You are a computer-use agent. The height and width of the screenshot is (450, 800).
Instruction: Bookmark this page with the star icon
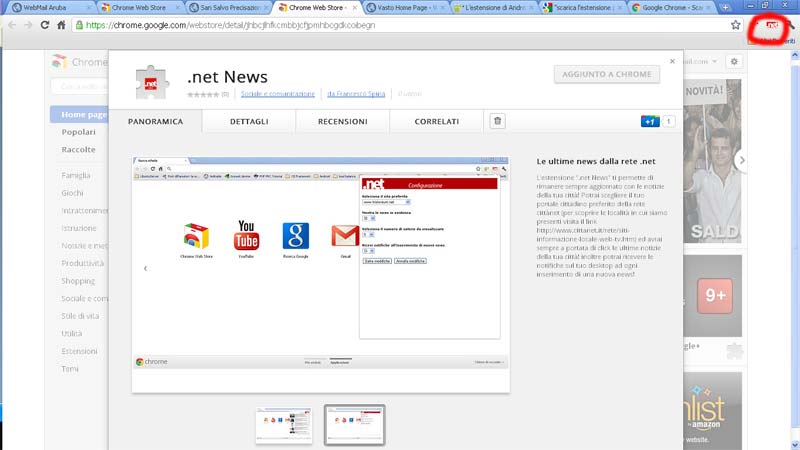point(736,24)
